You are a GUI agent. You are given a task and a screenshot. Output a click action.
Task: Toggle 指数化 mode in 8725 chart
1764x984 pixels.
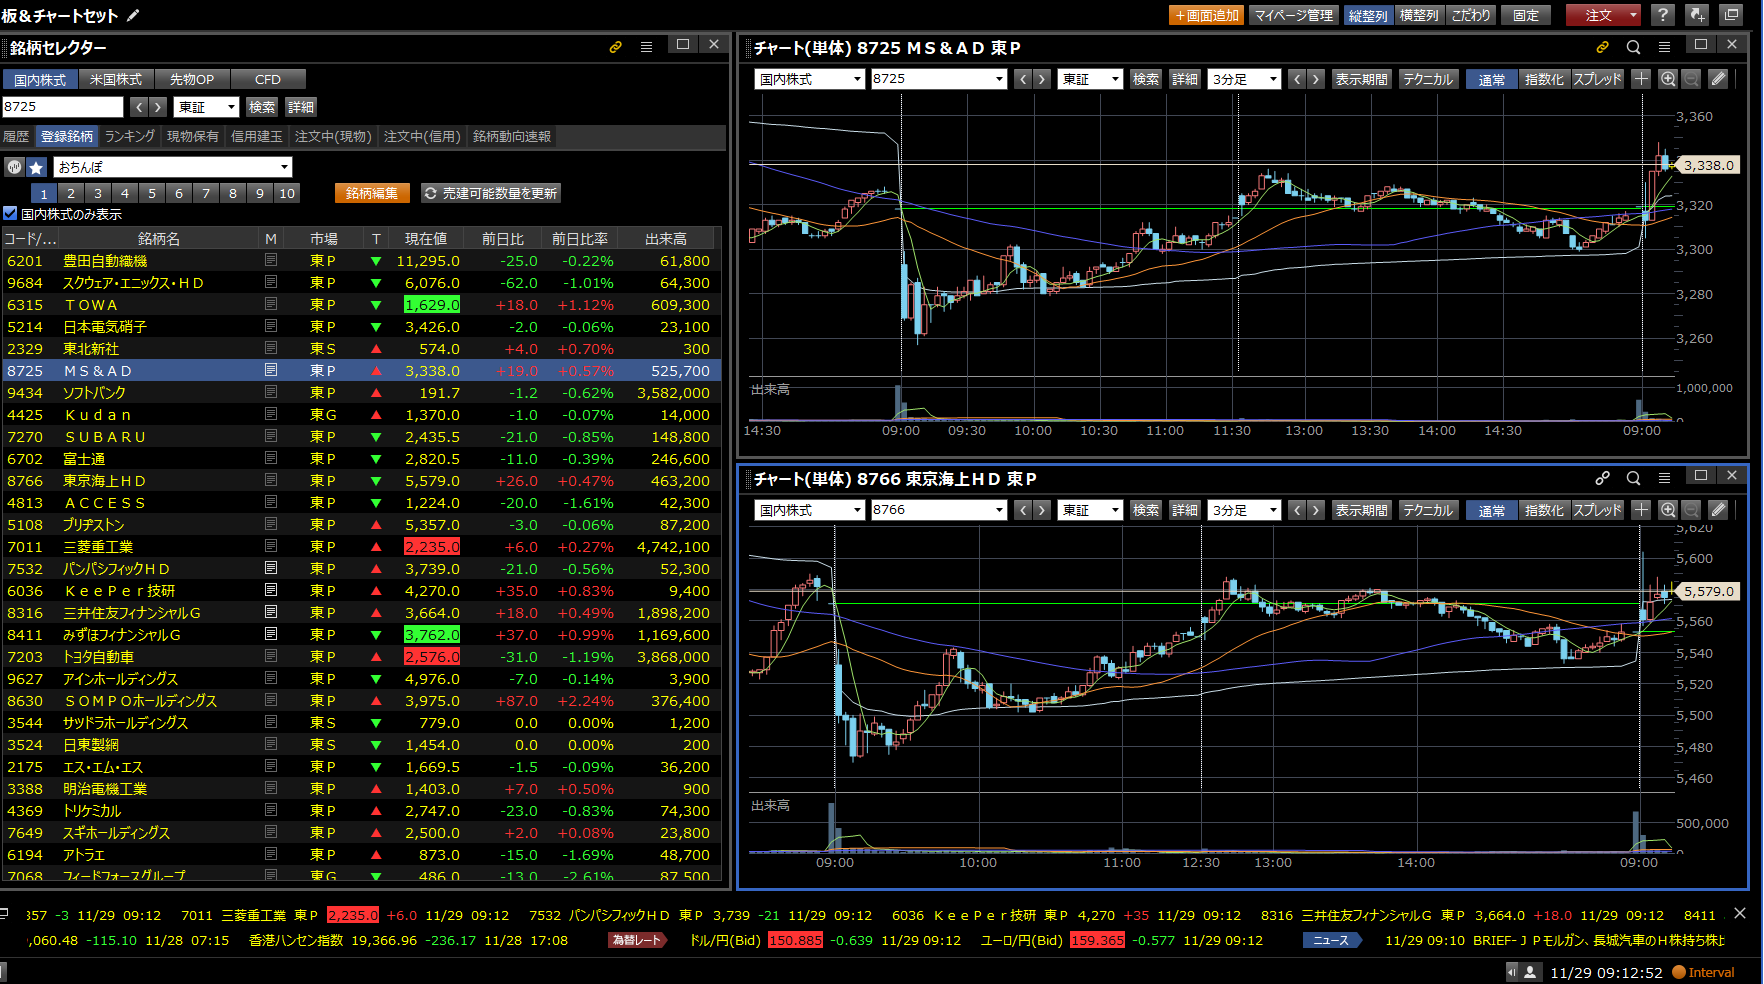point(1544,79)
